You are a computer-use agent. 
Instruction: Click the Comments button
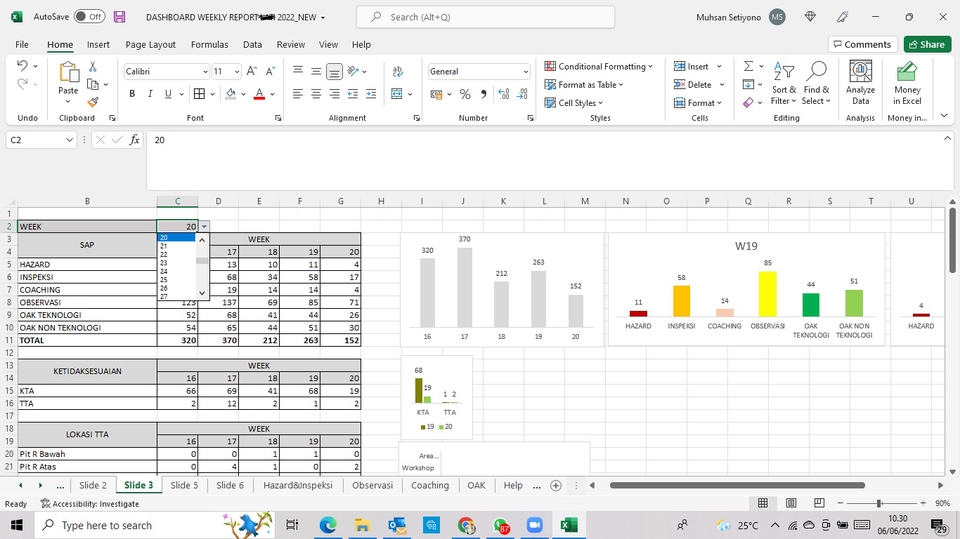861,45
